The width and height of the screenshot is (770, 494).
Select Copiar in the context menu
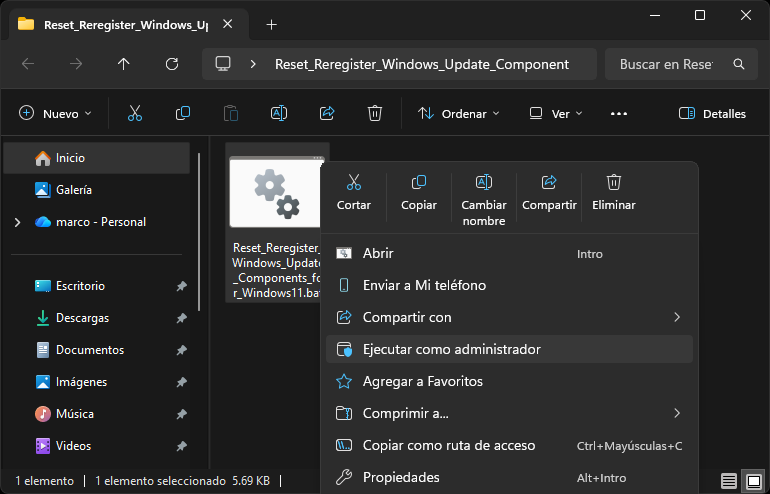[x=419, y=192]
